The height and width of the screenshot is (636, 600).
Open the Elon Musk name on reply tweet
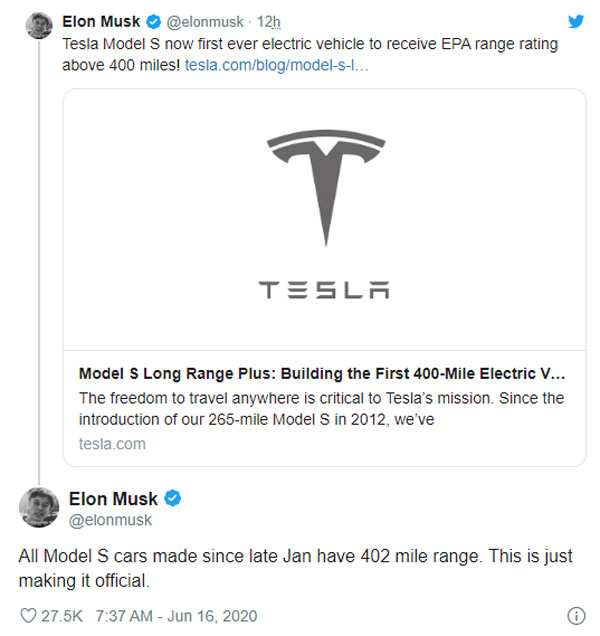click(x=113, y=498)
